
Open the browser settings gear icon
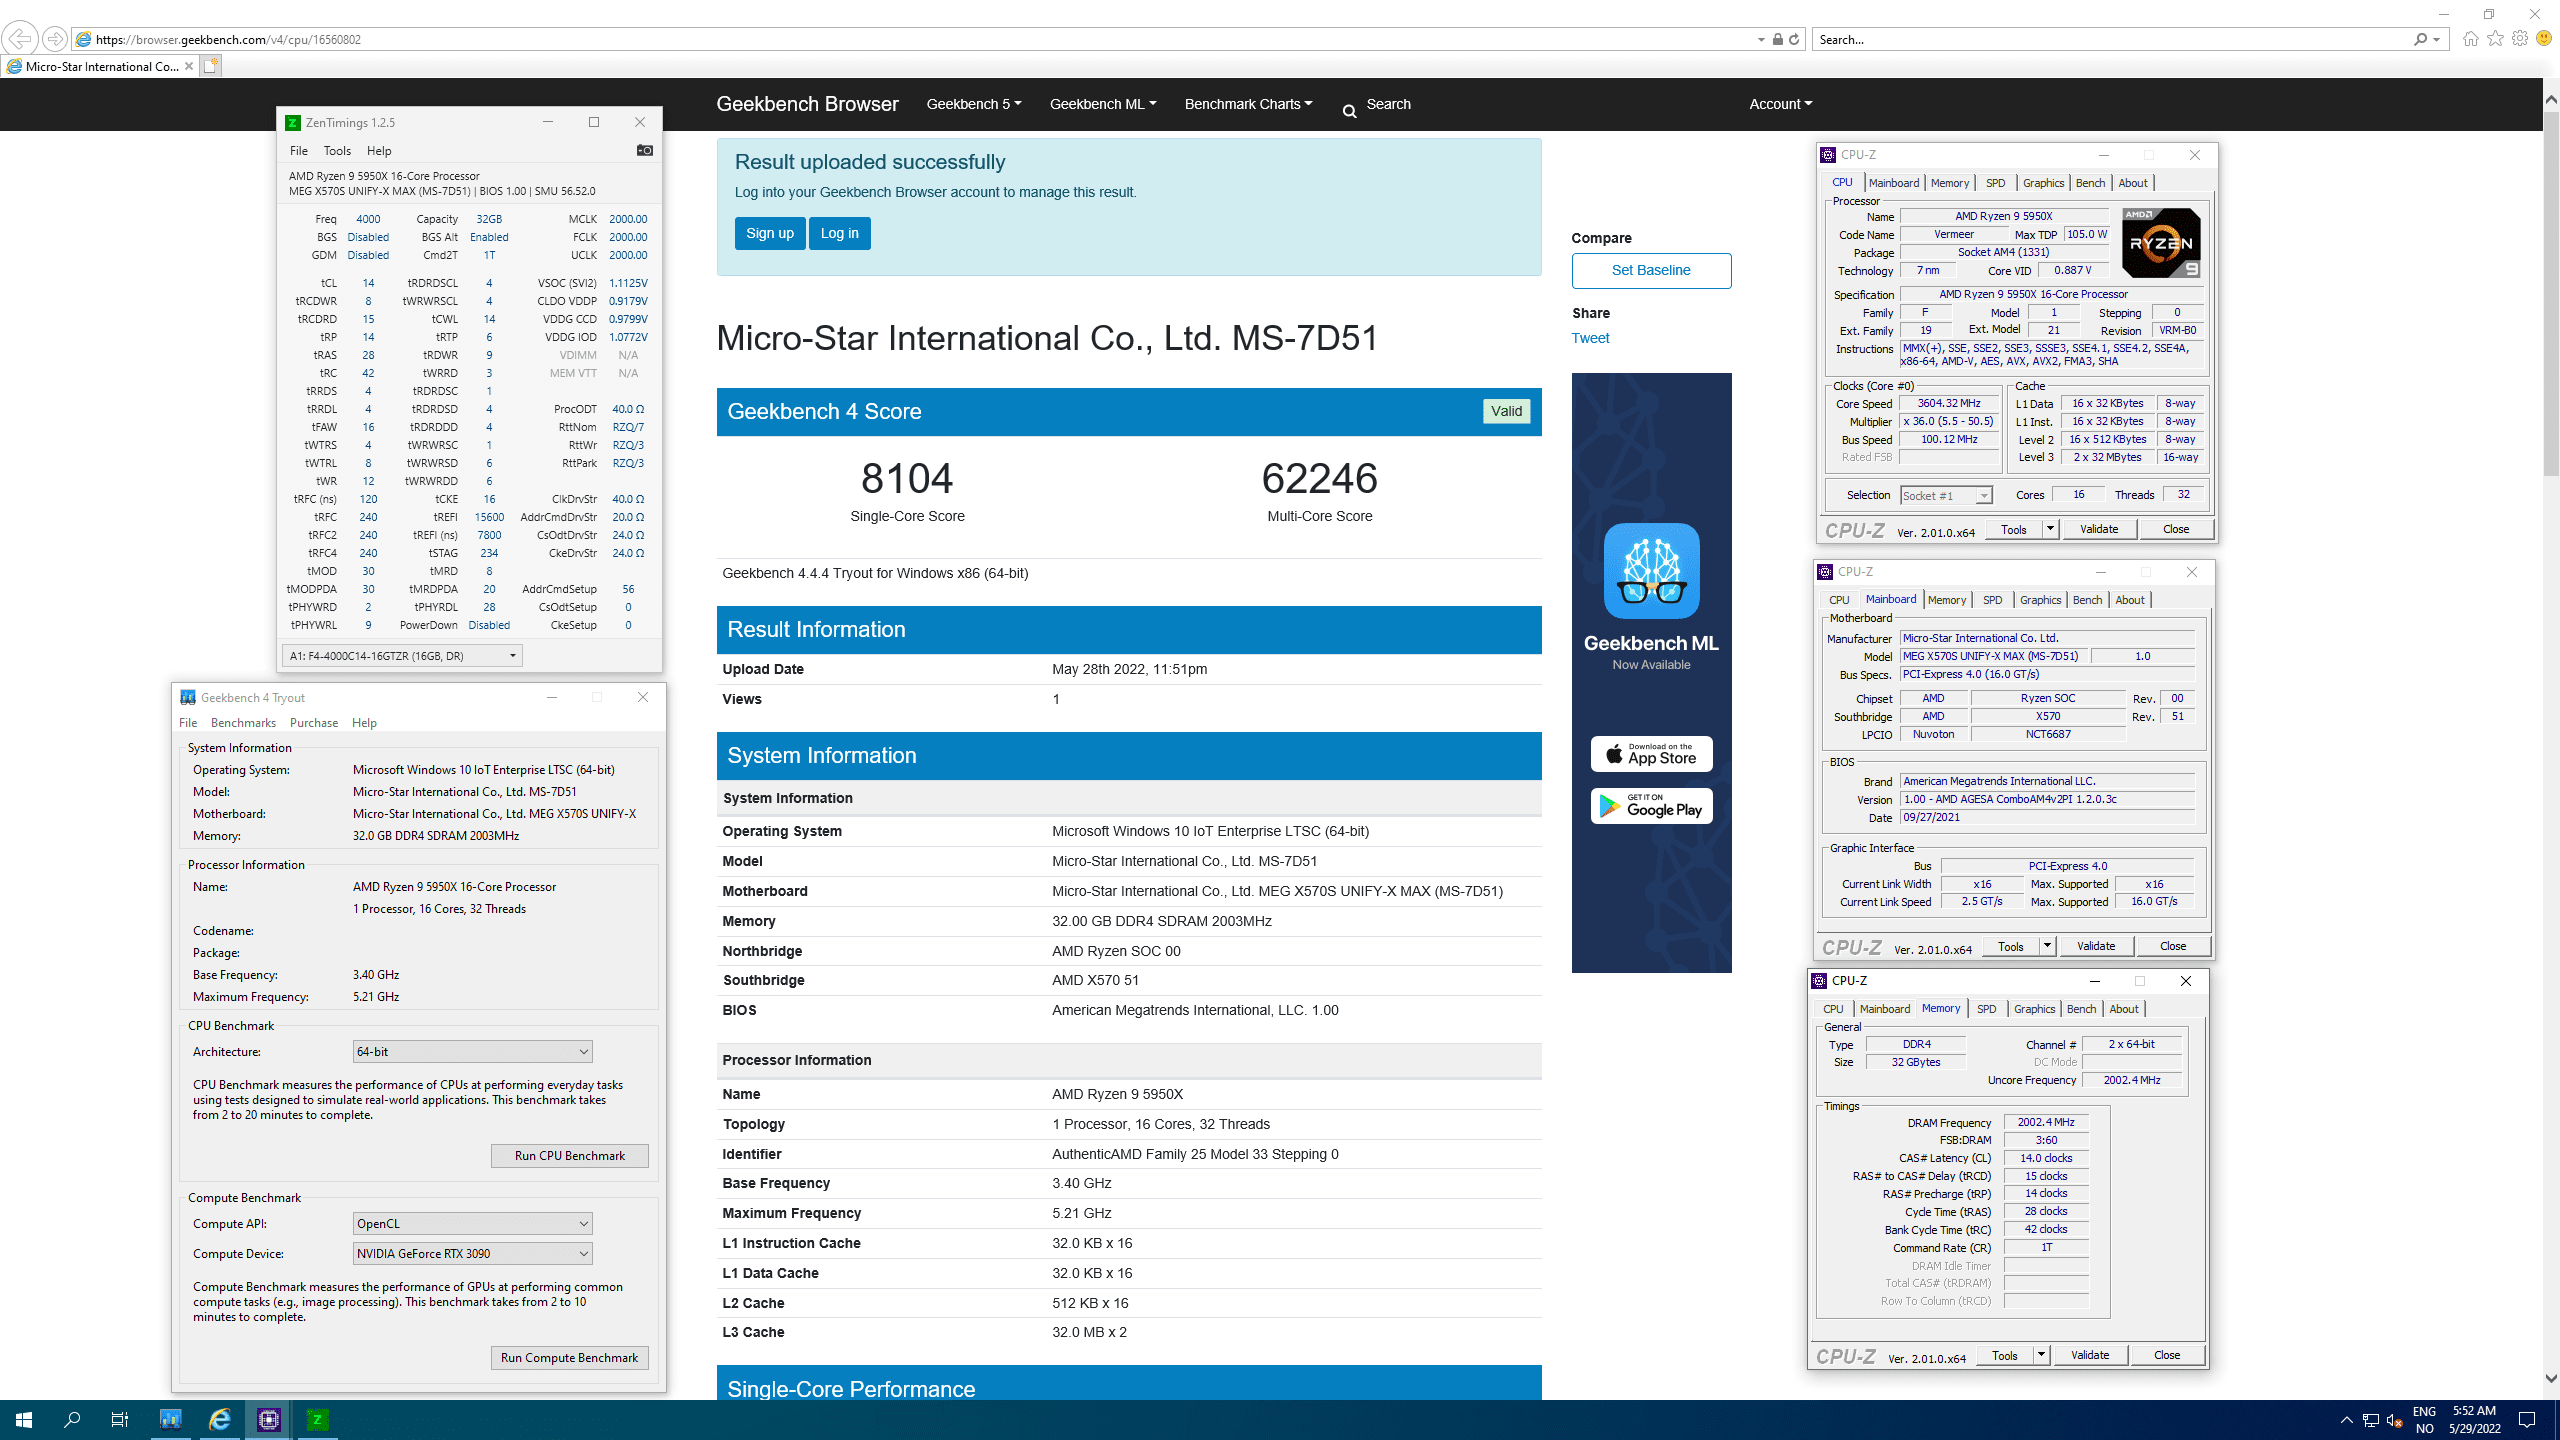pos(2520,39)
